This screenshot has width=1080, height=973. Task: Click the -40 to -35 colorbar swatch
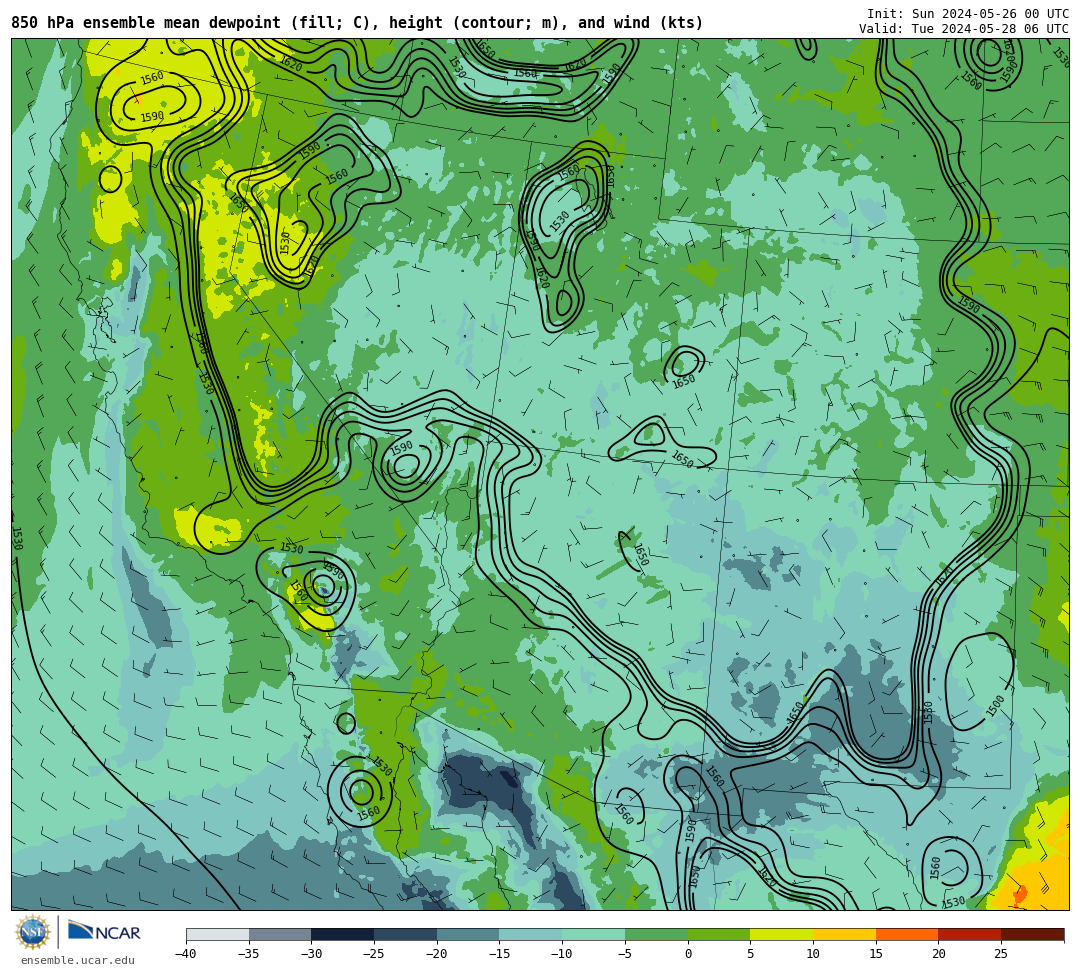pyautogui.click(x=218, y=934)
